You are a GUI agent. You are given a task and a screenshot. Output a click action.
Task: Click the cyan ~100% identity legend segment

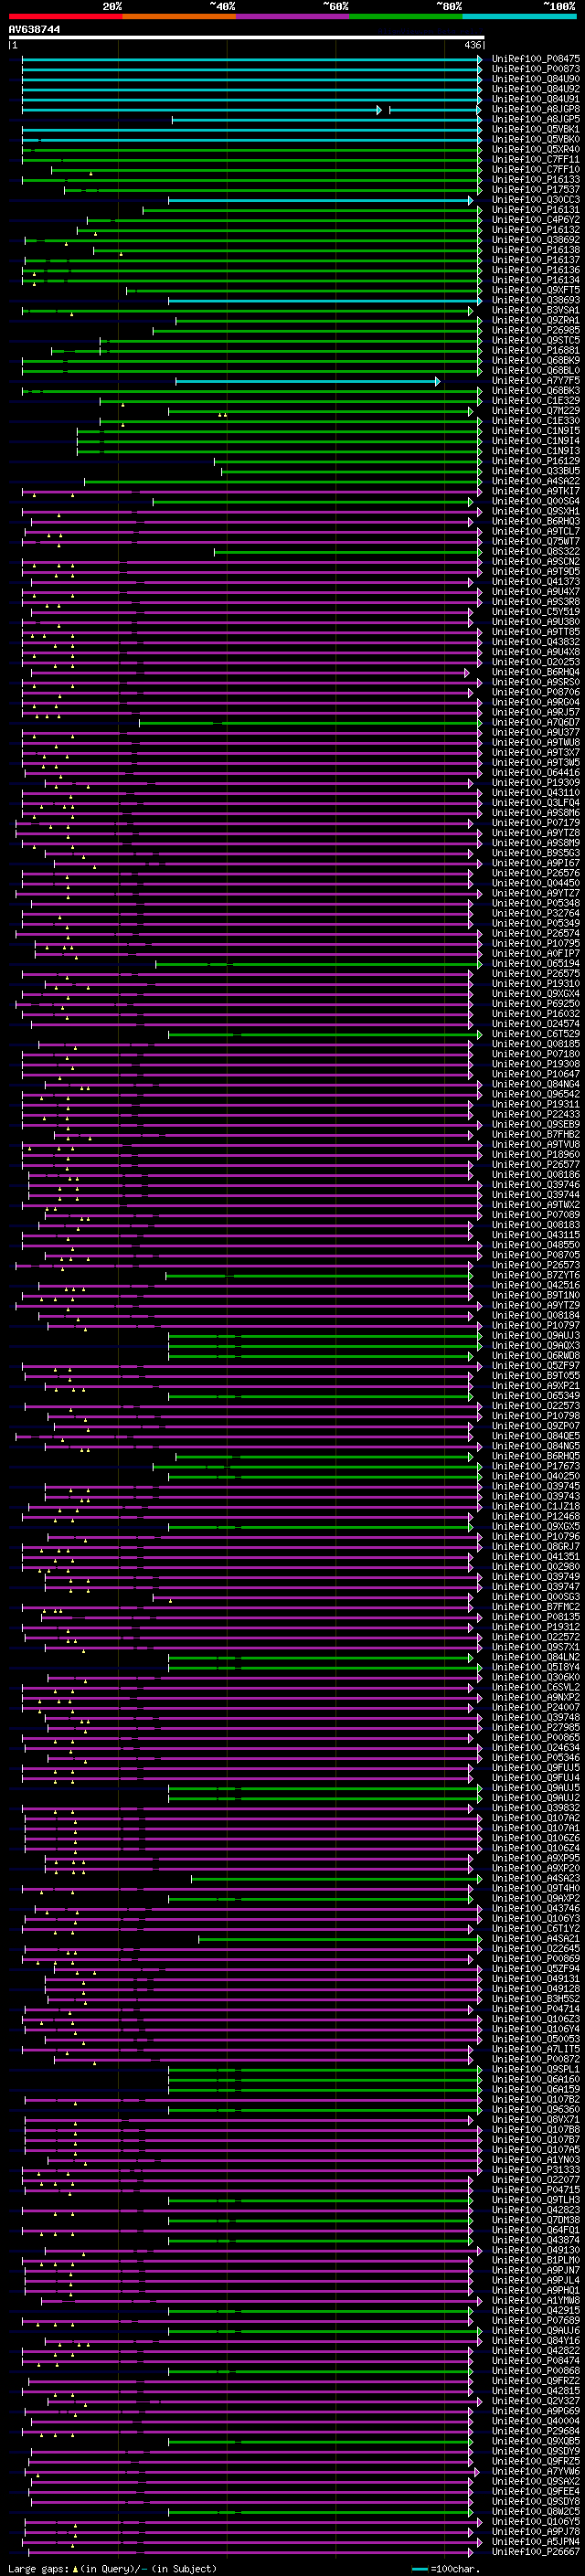tap(519, 16)
